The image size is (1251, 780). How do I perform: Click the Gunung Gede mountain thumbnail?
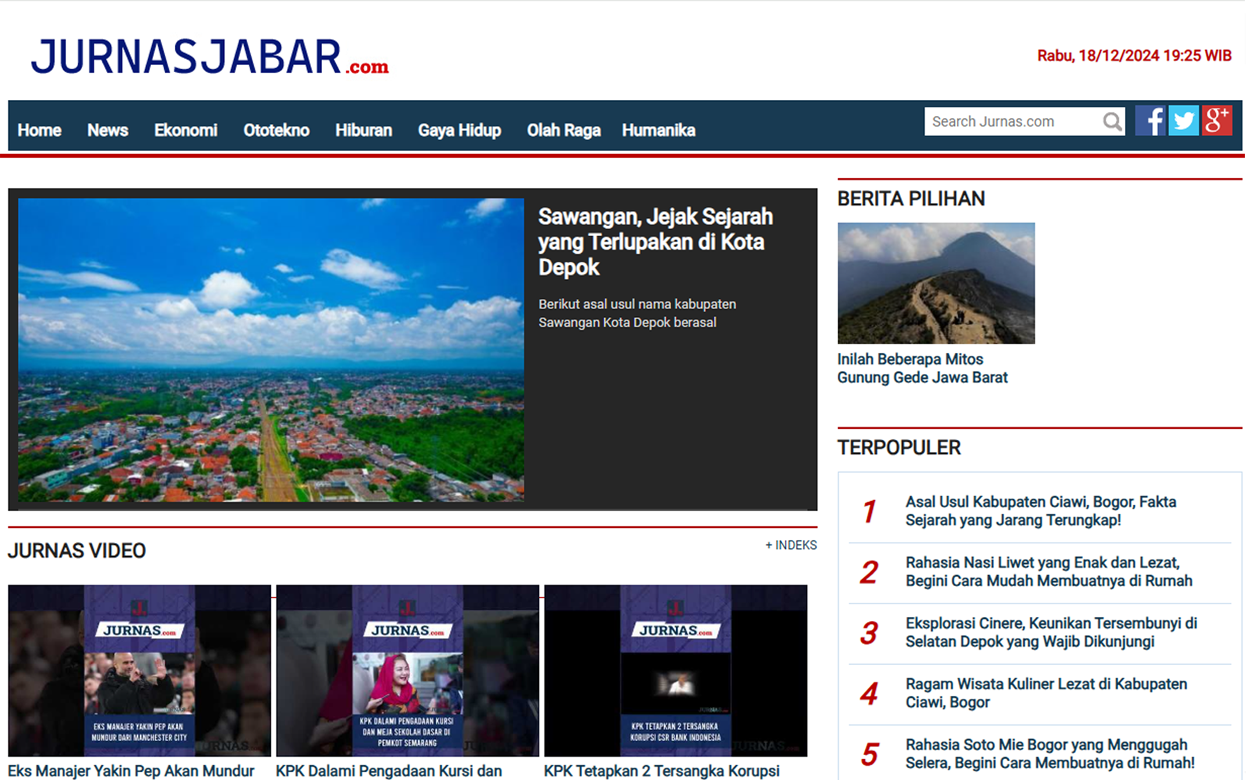click(936, 283)
